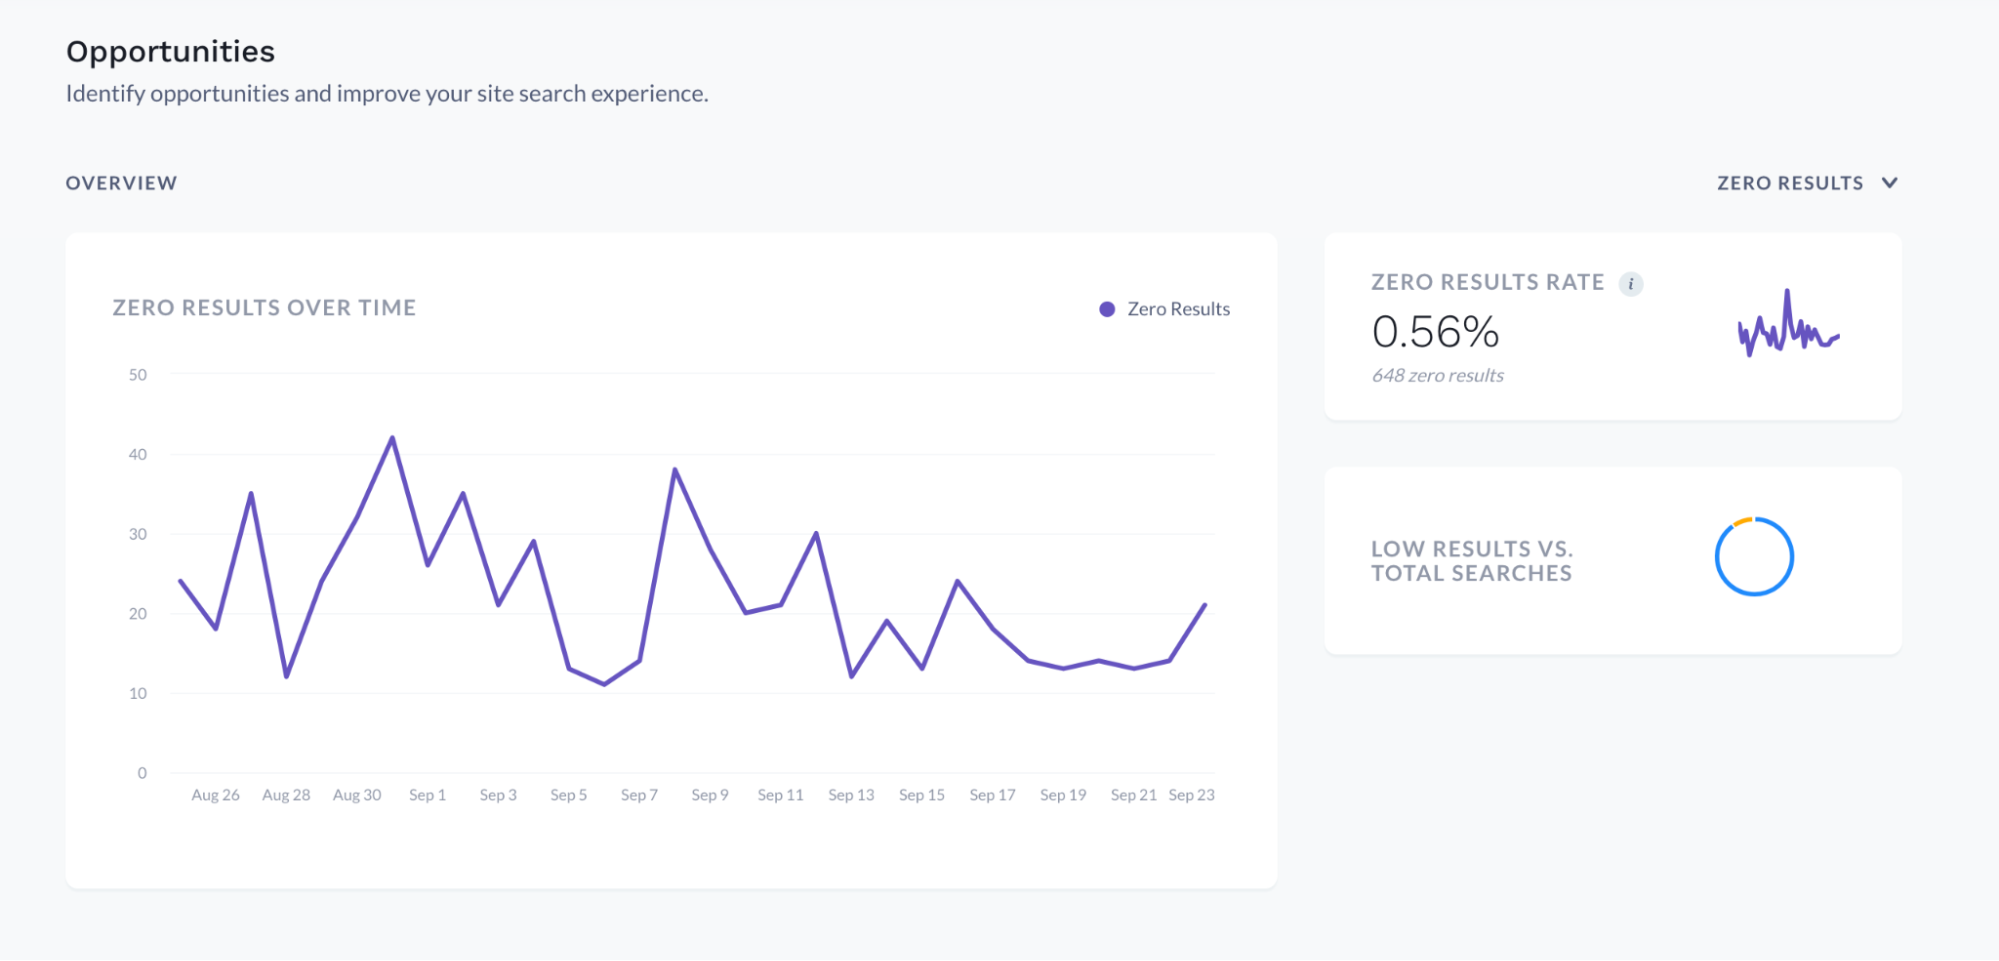
Task: Click the Zero Results Rate sparkline
Action: click(1789, 324)
